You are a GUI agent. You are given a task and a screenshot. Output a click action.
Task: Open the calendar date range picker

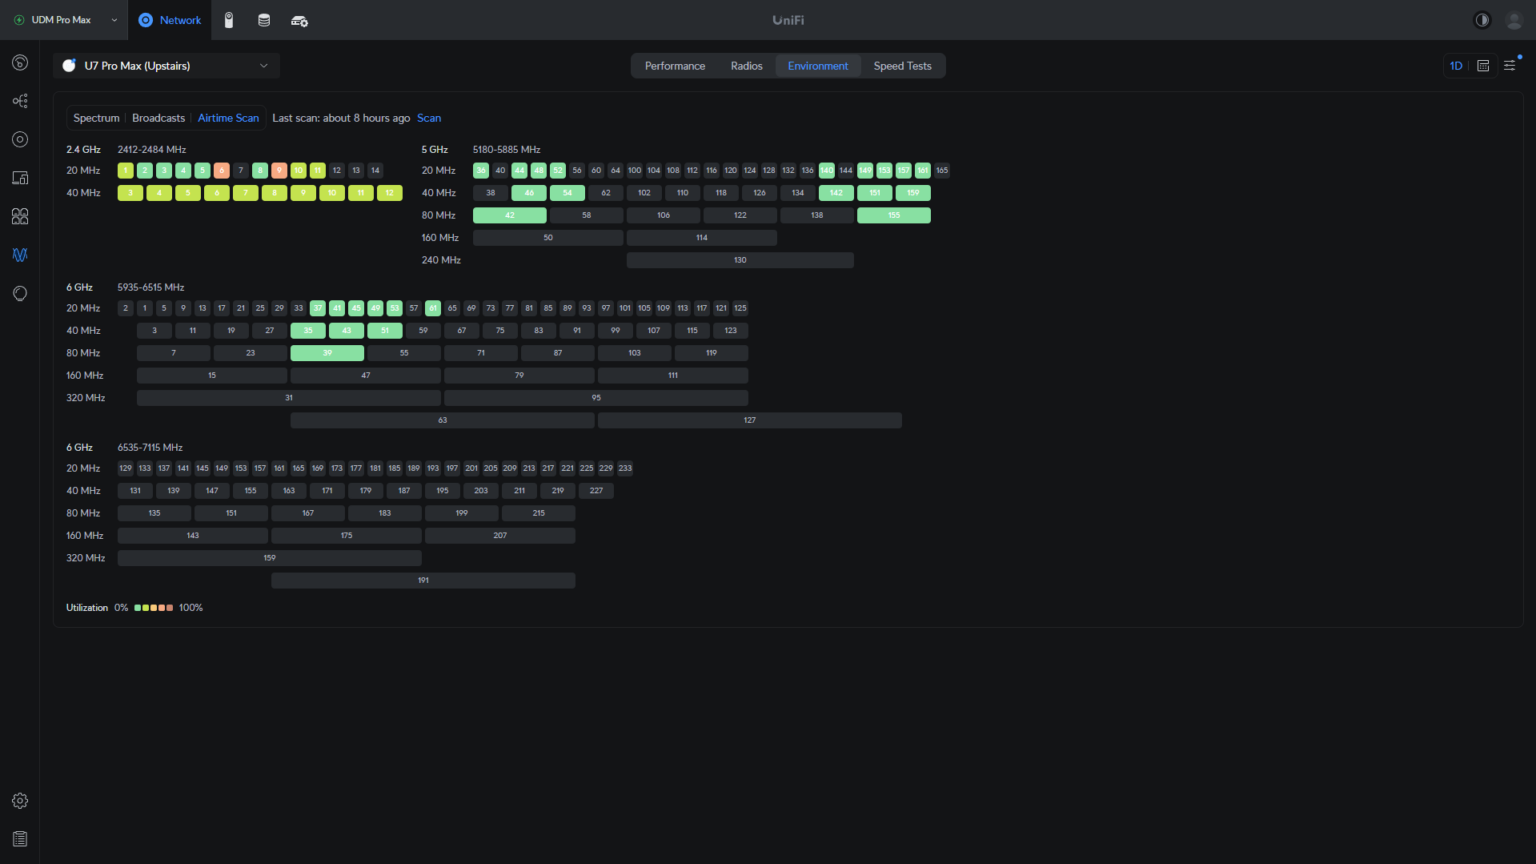(x=1483, y=66)
